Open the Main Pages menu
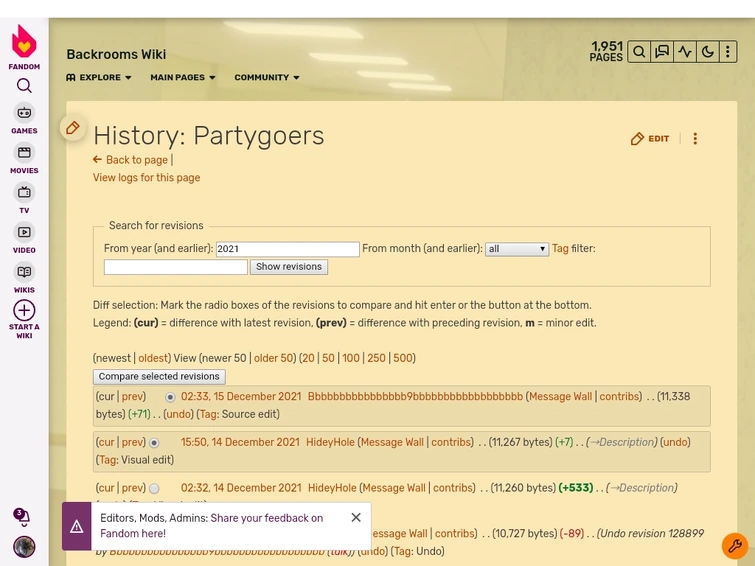Viewport: 755px width, 566px height. click(184, 78)
